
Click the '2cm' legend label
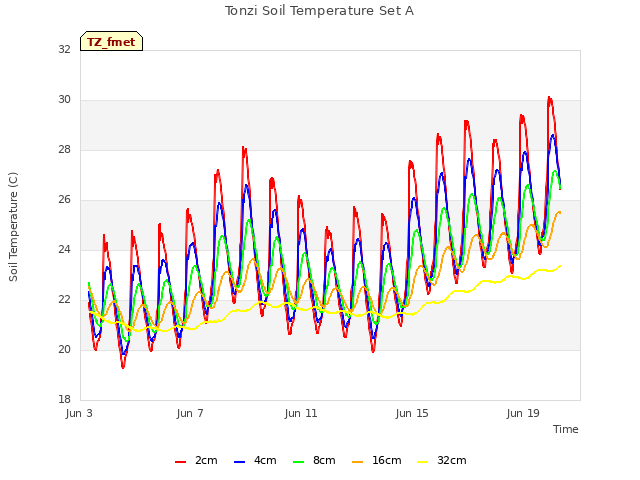(206, 460)
